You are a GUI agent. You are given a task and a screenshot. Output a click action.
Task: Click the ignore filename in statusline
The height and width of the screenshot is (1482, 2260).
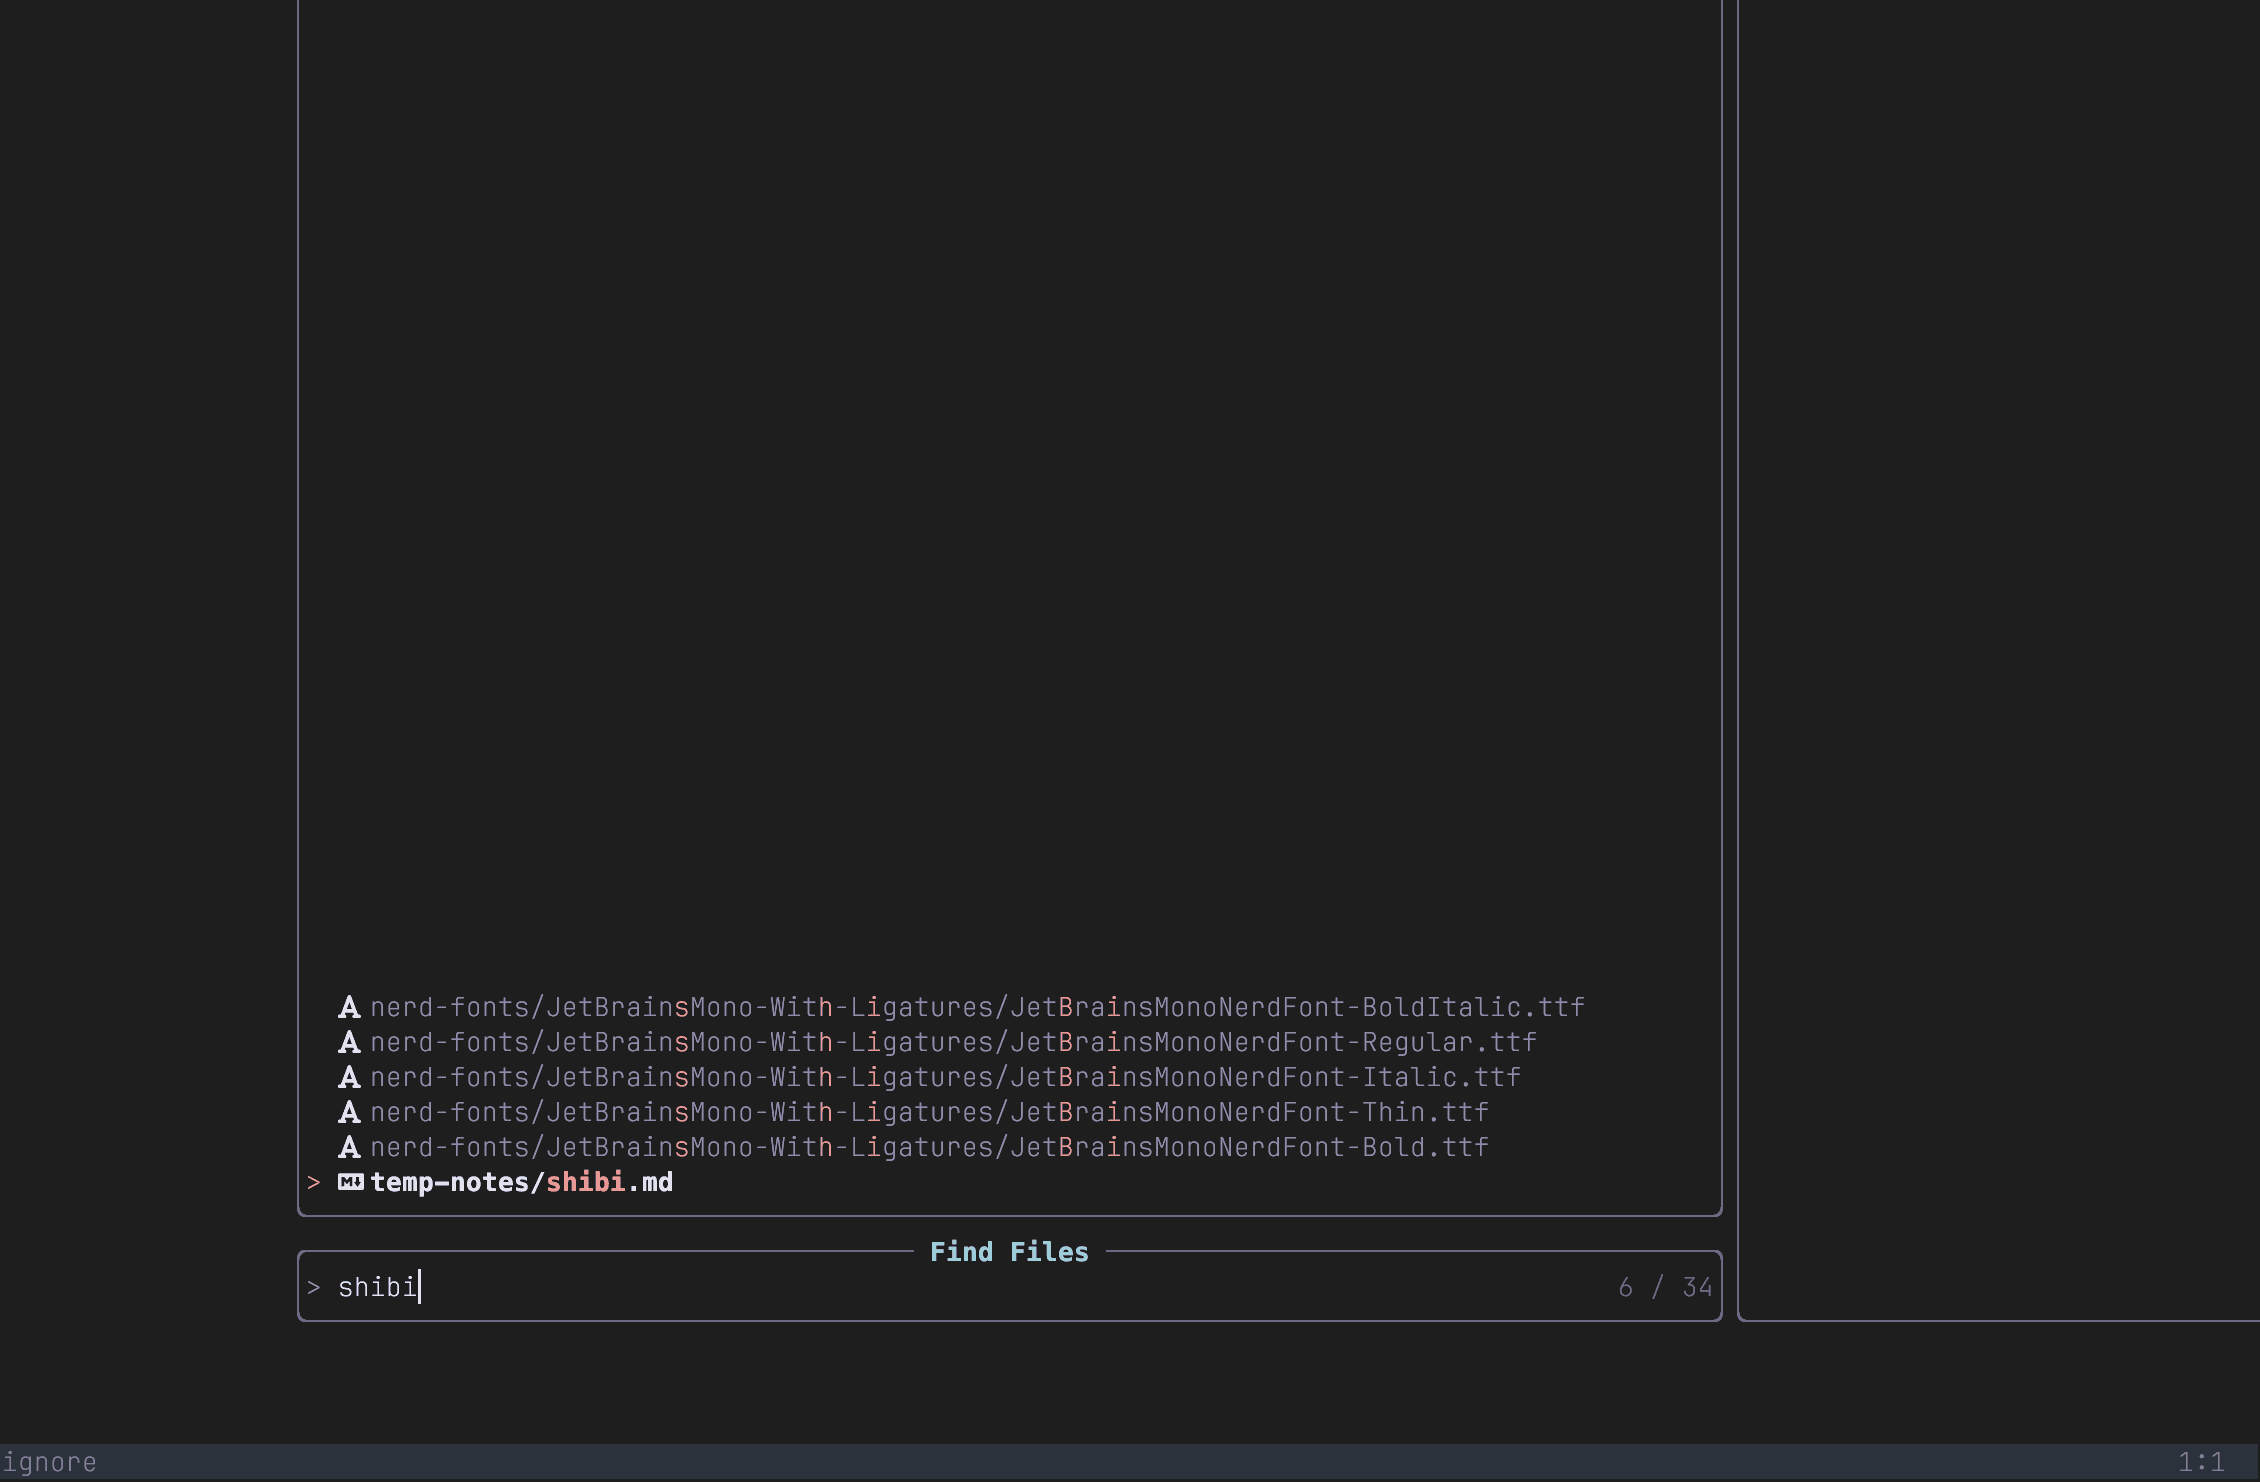tap(49, 1463)
